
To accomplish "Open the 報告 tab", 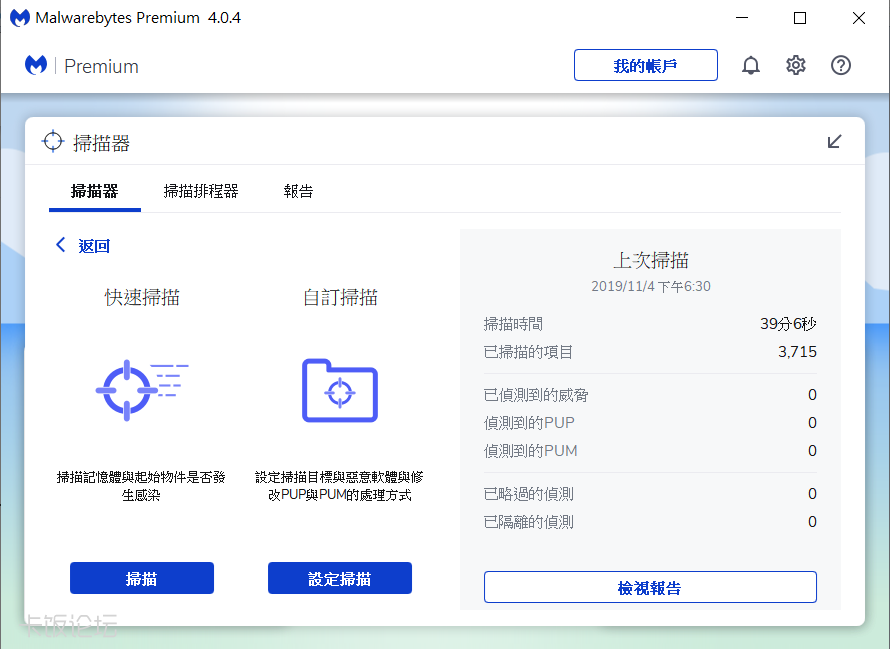I will (x=298, y=191).
